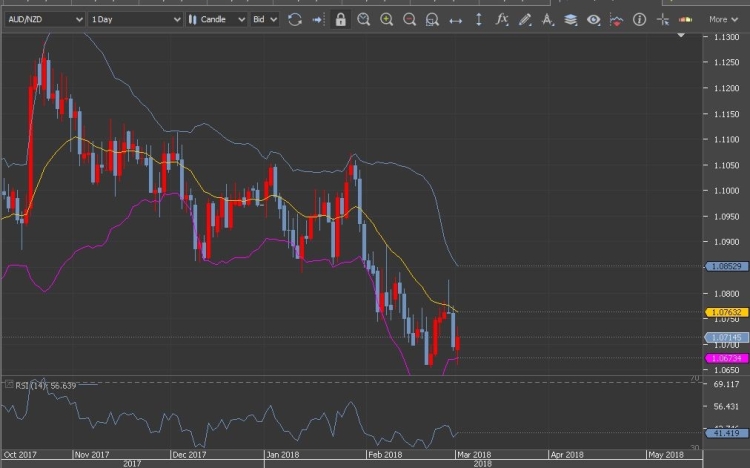Open the More toolbar menu
This screenshot has height=468, width=750.
tap(722, 19)
